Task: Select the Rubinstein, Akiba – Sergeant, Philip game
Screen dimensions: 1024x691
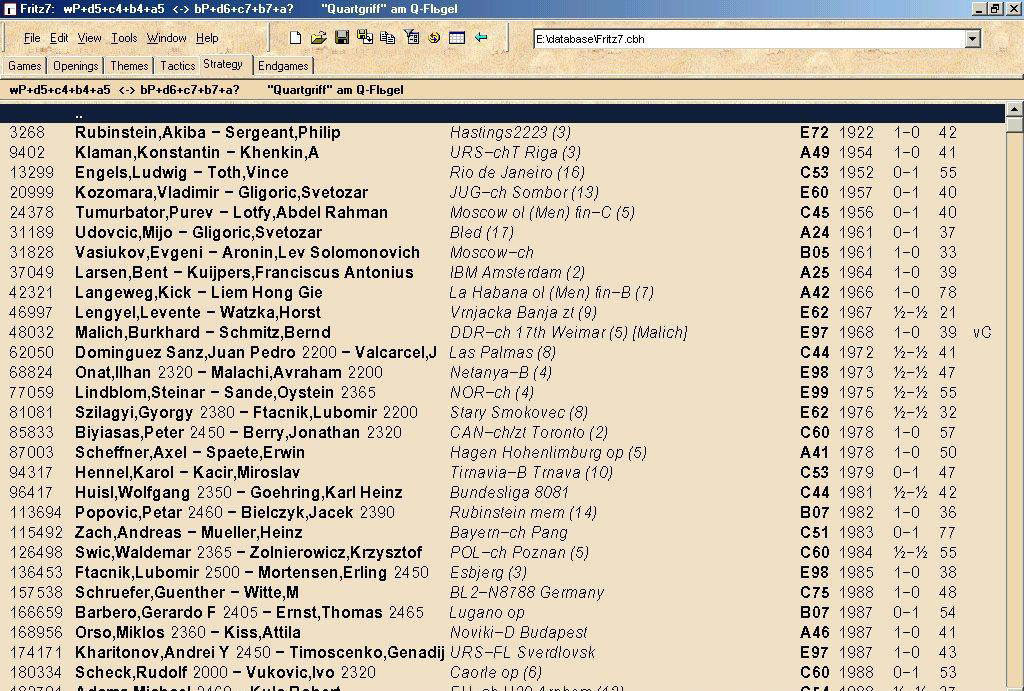Action: 207,132
